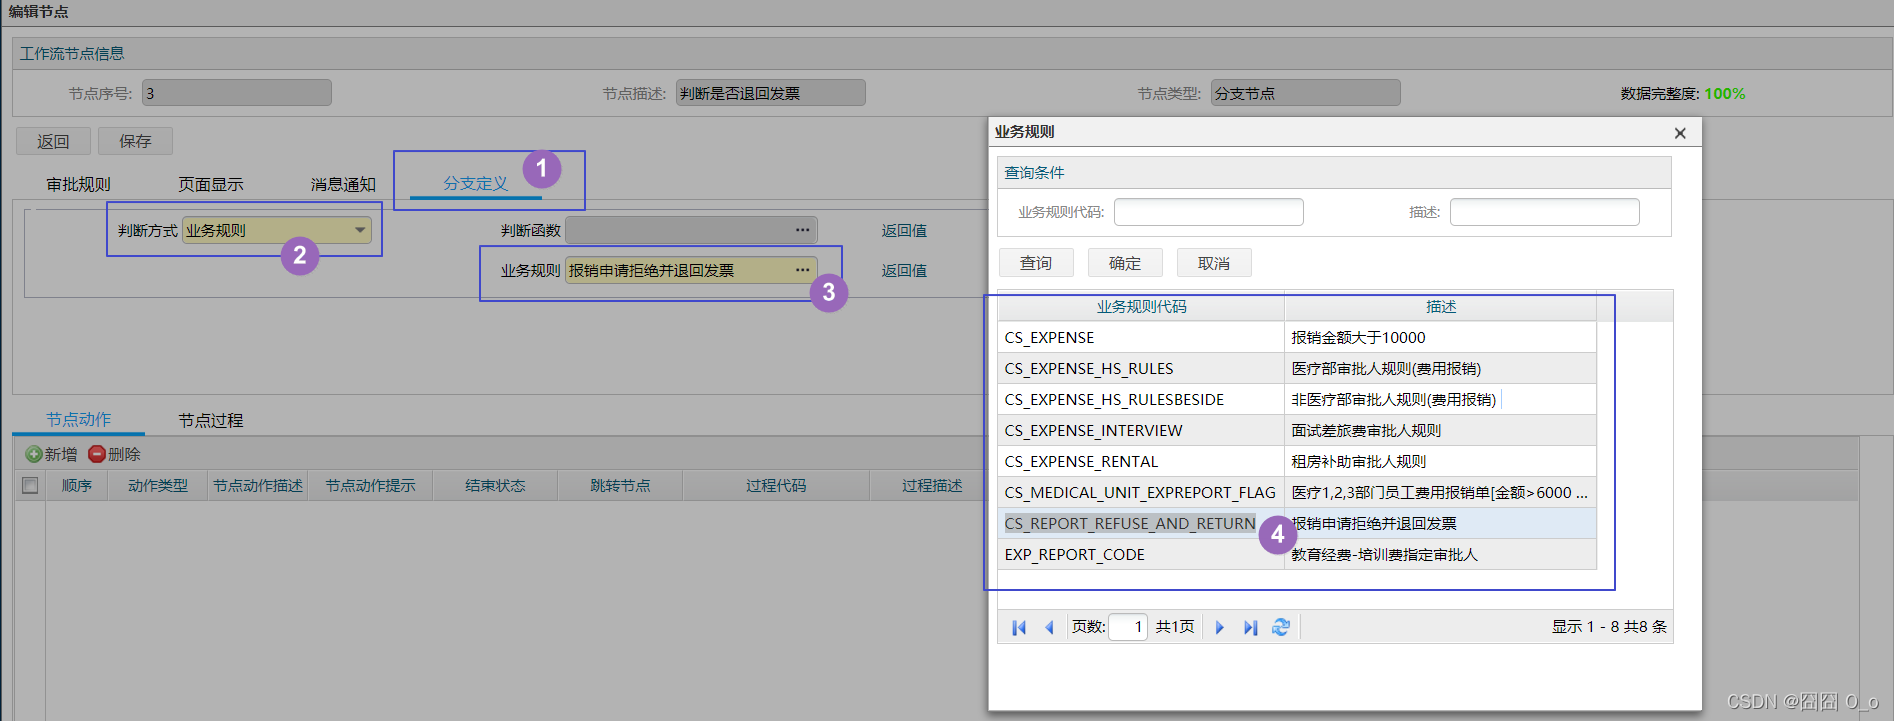The height and width of the screenshot is (721, 1894).
Task: Expand the 判断方式 dropdown
Action: click(x=360, y=230)
